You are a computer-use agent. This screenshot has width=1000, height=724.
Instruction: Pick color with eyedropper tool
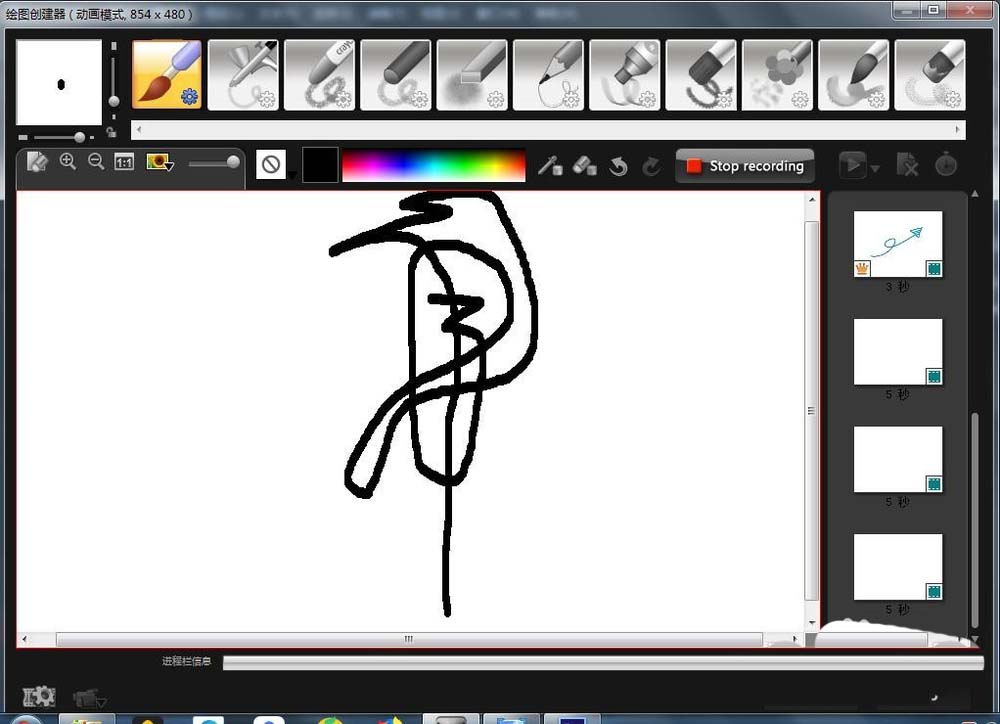549,166
